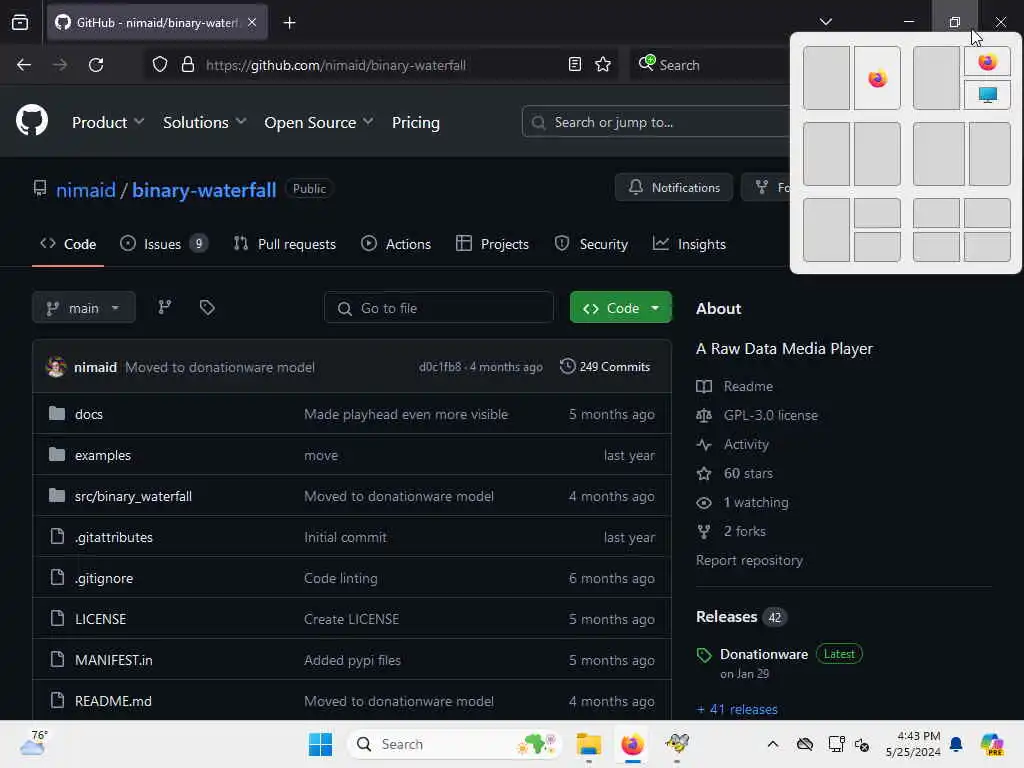Open the README.md file
This screenshot has width=1024, height=768.
[113, 701]
